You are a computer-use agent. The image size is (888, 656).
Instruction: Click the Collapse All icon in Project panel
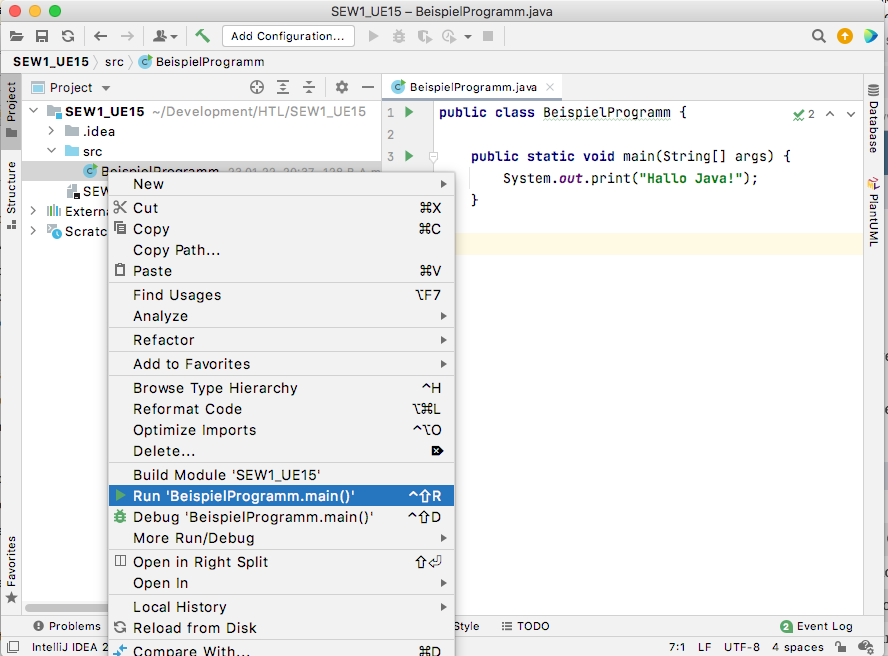click(x=309, y=87)
